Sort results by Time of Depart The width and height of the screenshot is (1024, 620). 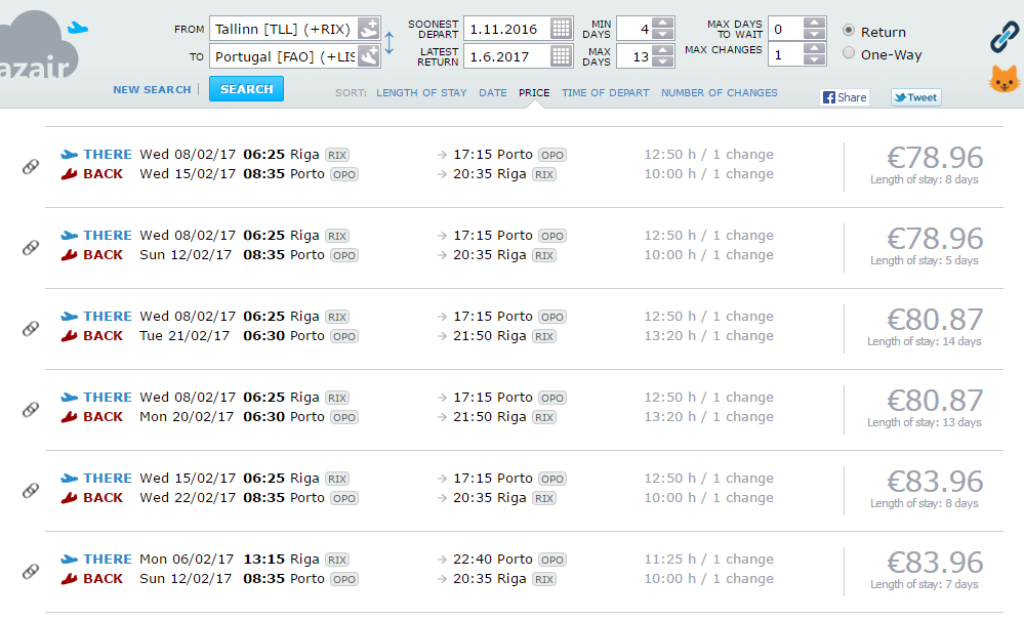(x=605, y=93)
